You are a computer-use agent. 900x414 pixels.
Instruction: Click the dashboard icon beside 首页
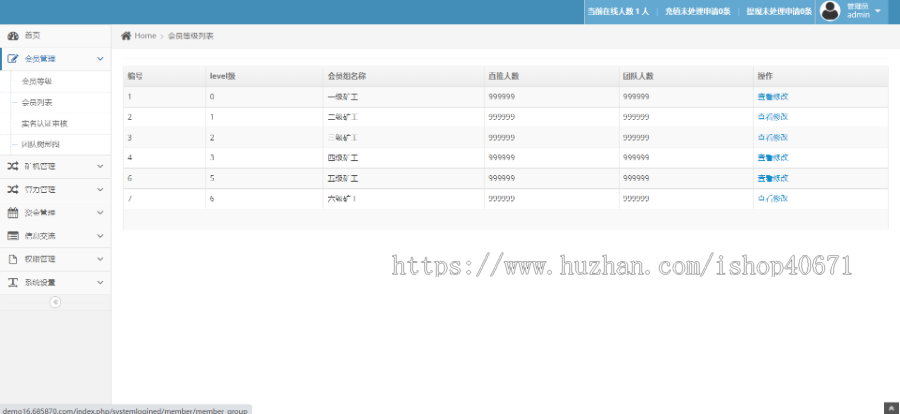click(13, 36)
